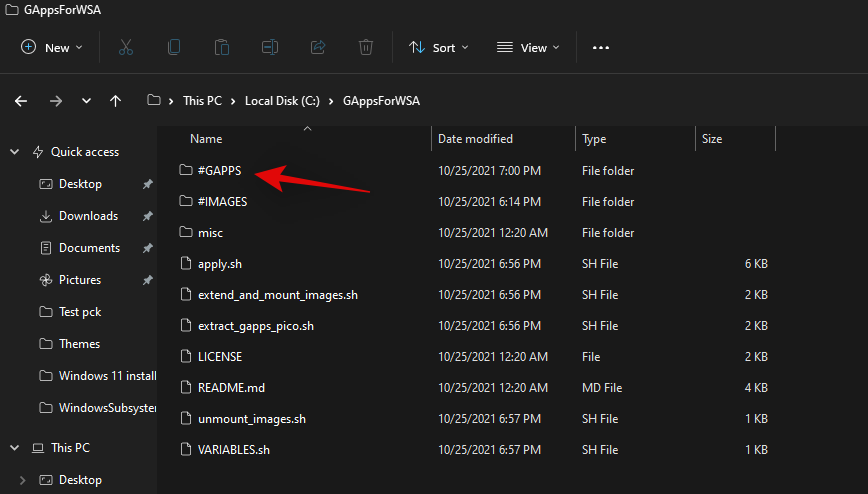
Task: Open the New item dropdown
Action: point(52,47)
